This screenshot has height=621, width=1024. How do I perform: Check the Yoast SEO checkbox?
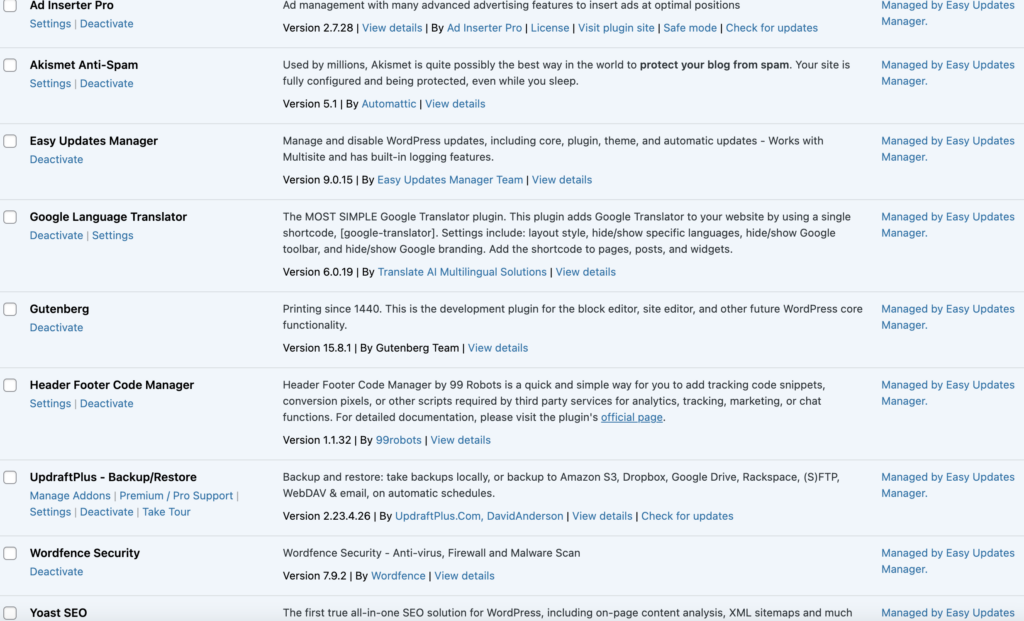click(10, 613)
